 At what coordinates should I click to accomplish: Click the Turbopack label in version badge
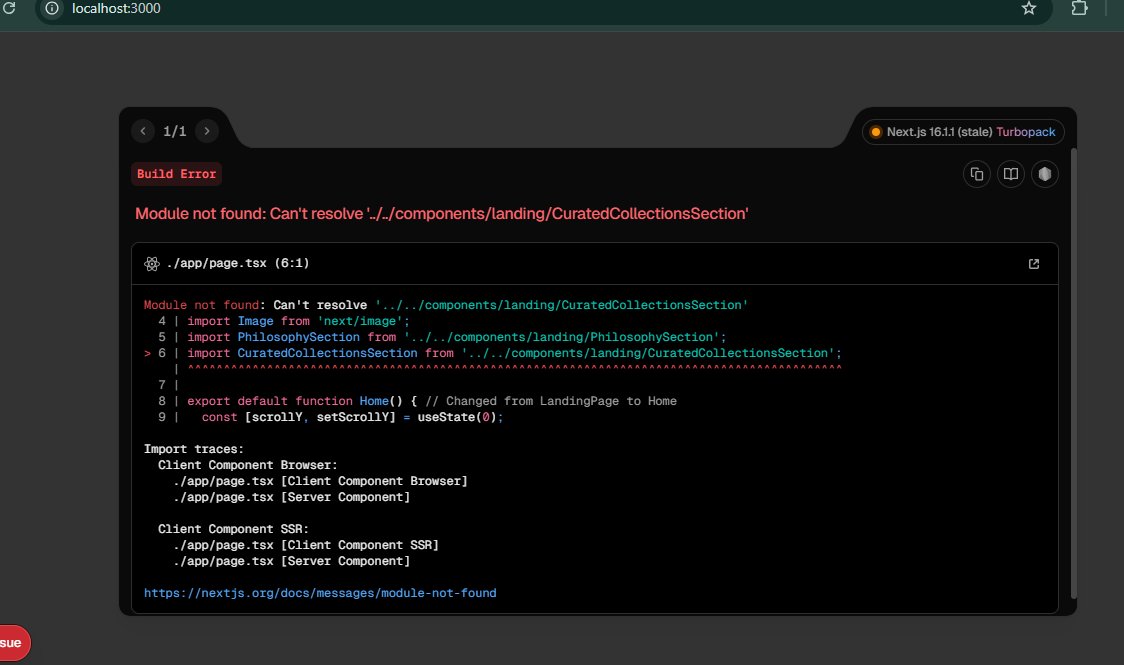tap(1025, 132)
